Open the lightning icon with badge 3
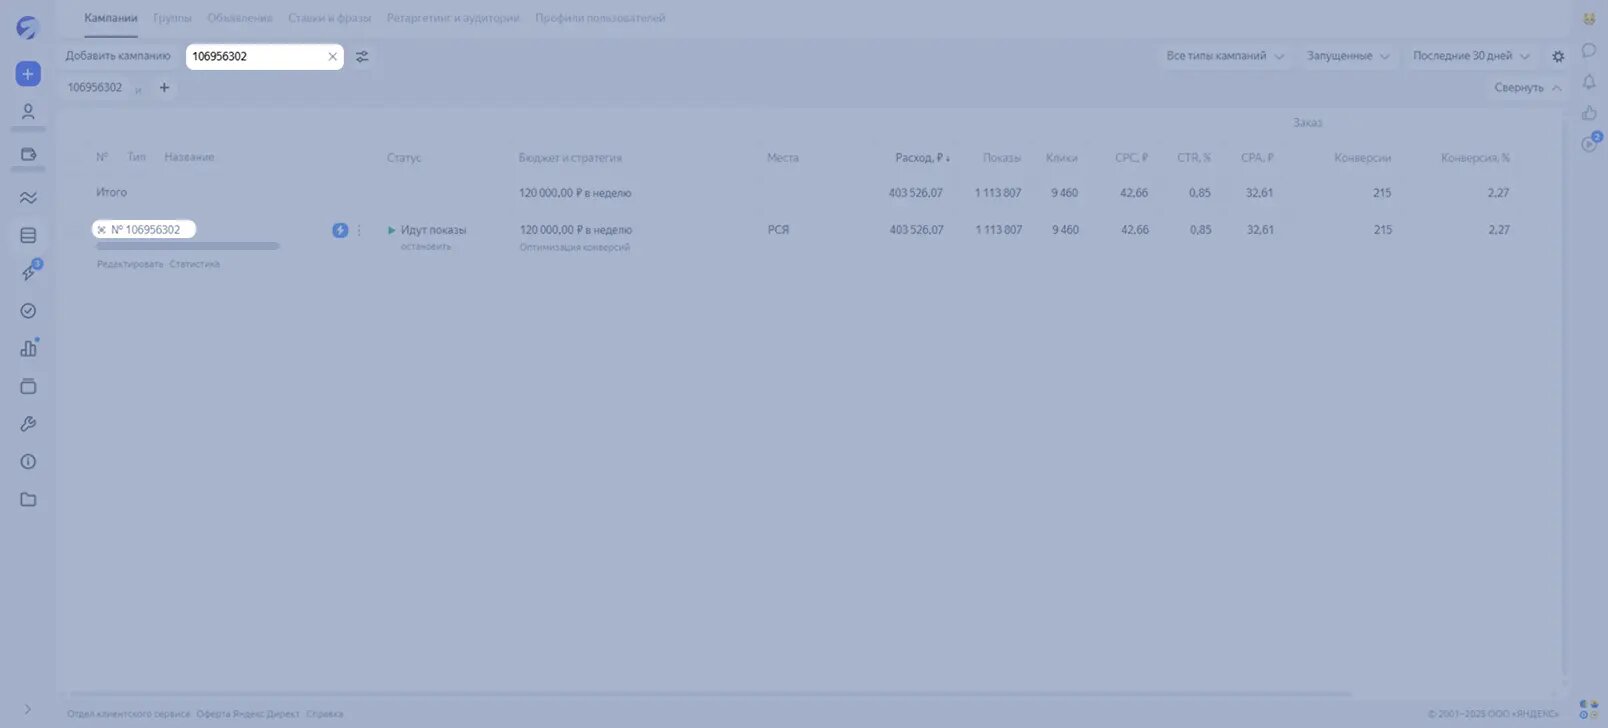This screenshot has height=728, width=1608. [29, 272]
